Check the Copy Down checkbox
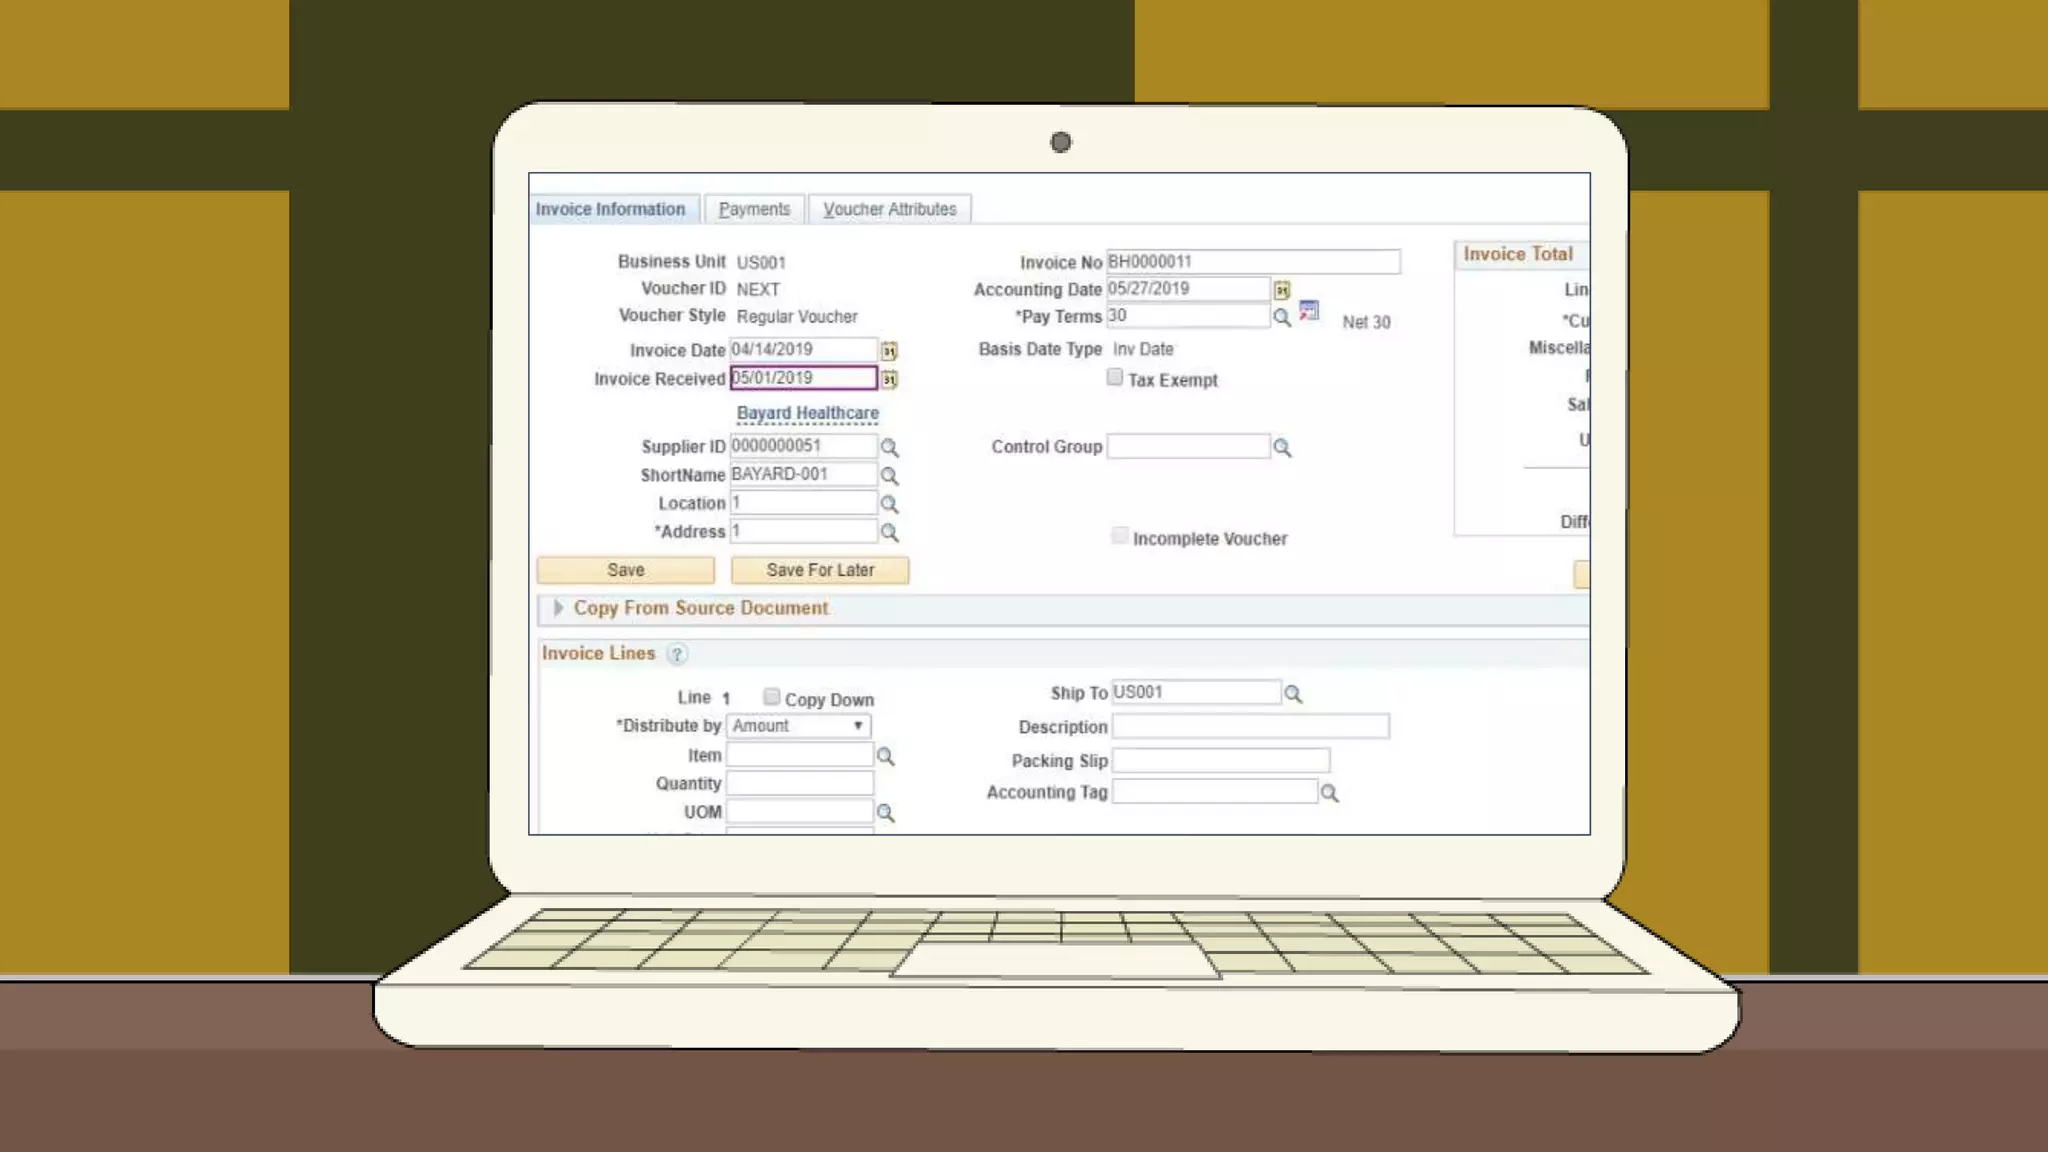This screenshot has height=1152, width=2048. [x=771, y=696]
